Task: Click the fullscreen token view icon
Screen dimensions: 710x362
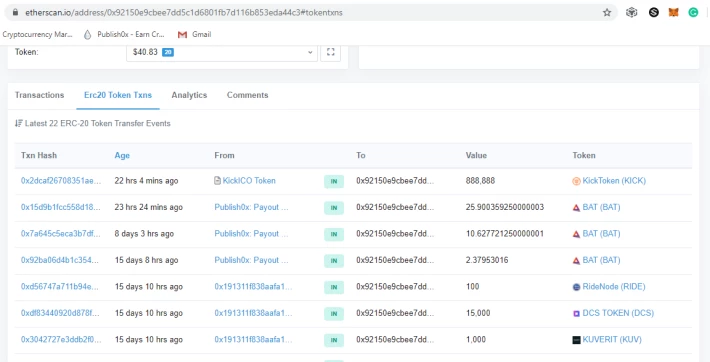Action: click(x=331, y=52)
